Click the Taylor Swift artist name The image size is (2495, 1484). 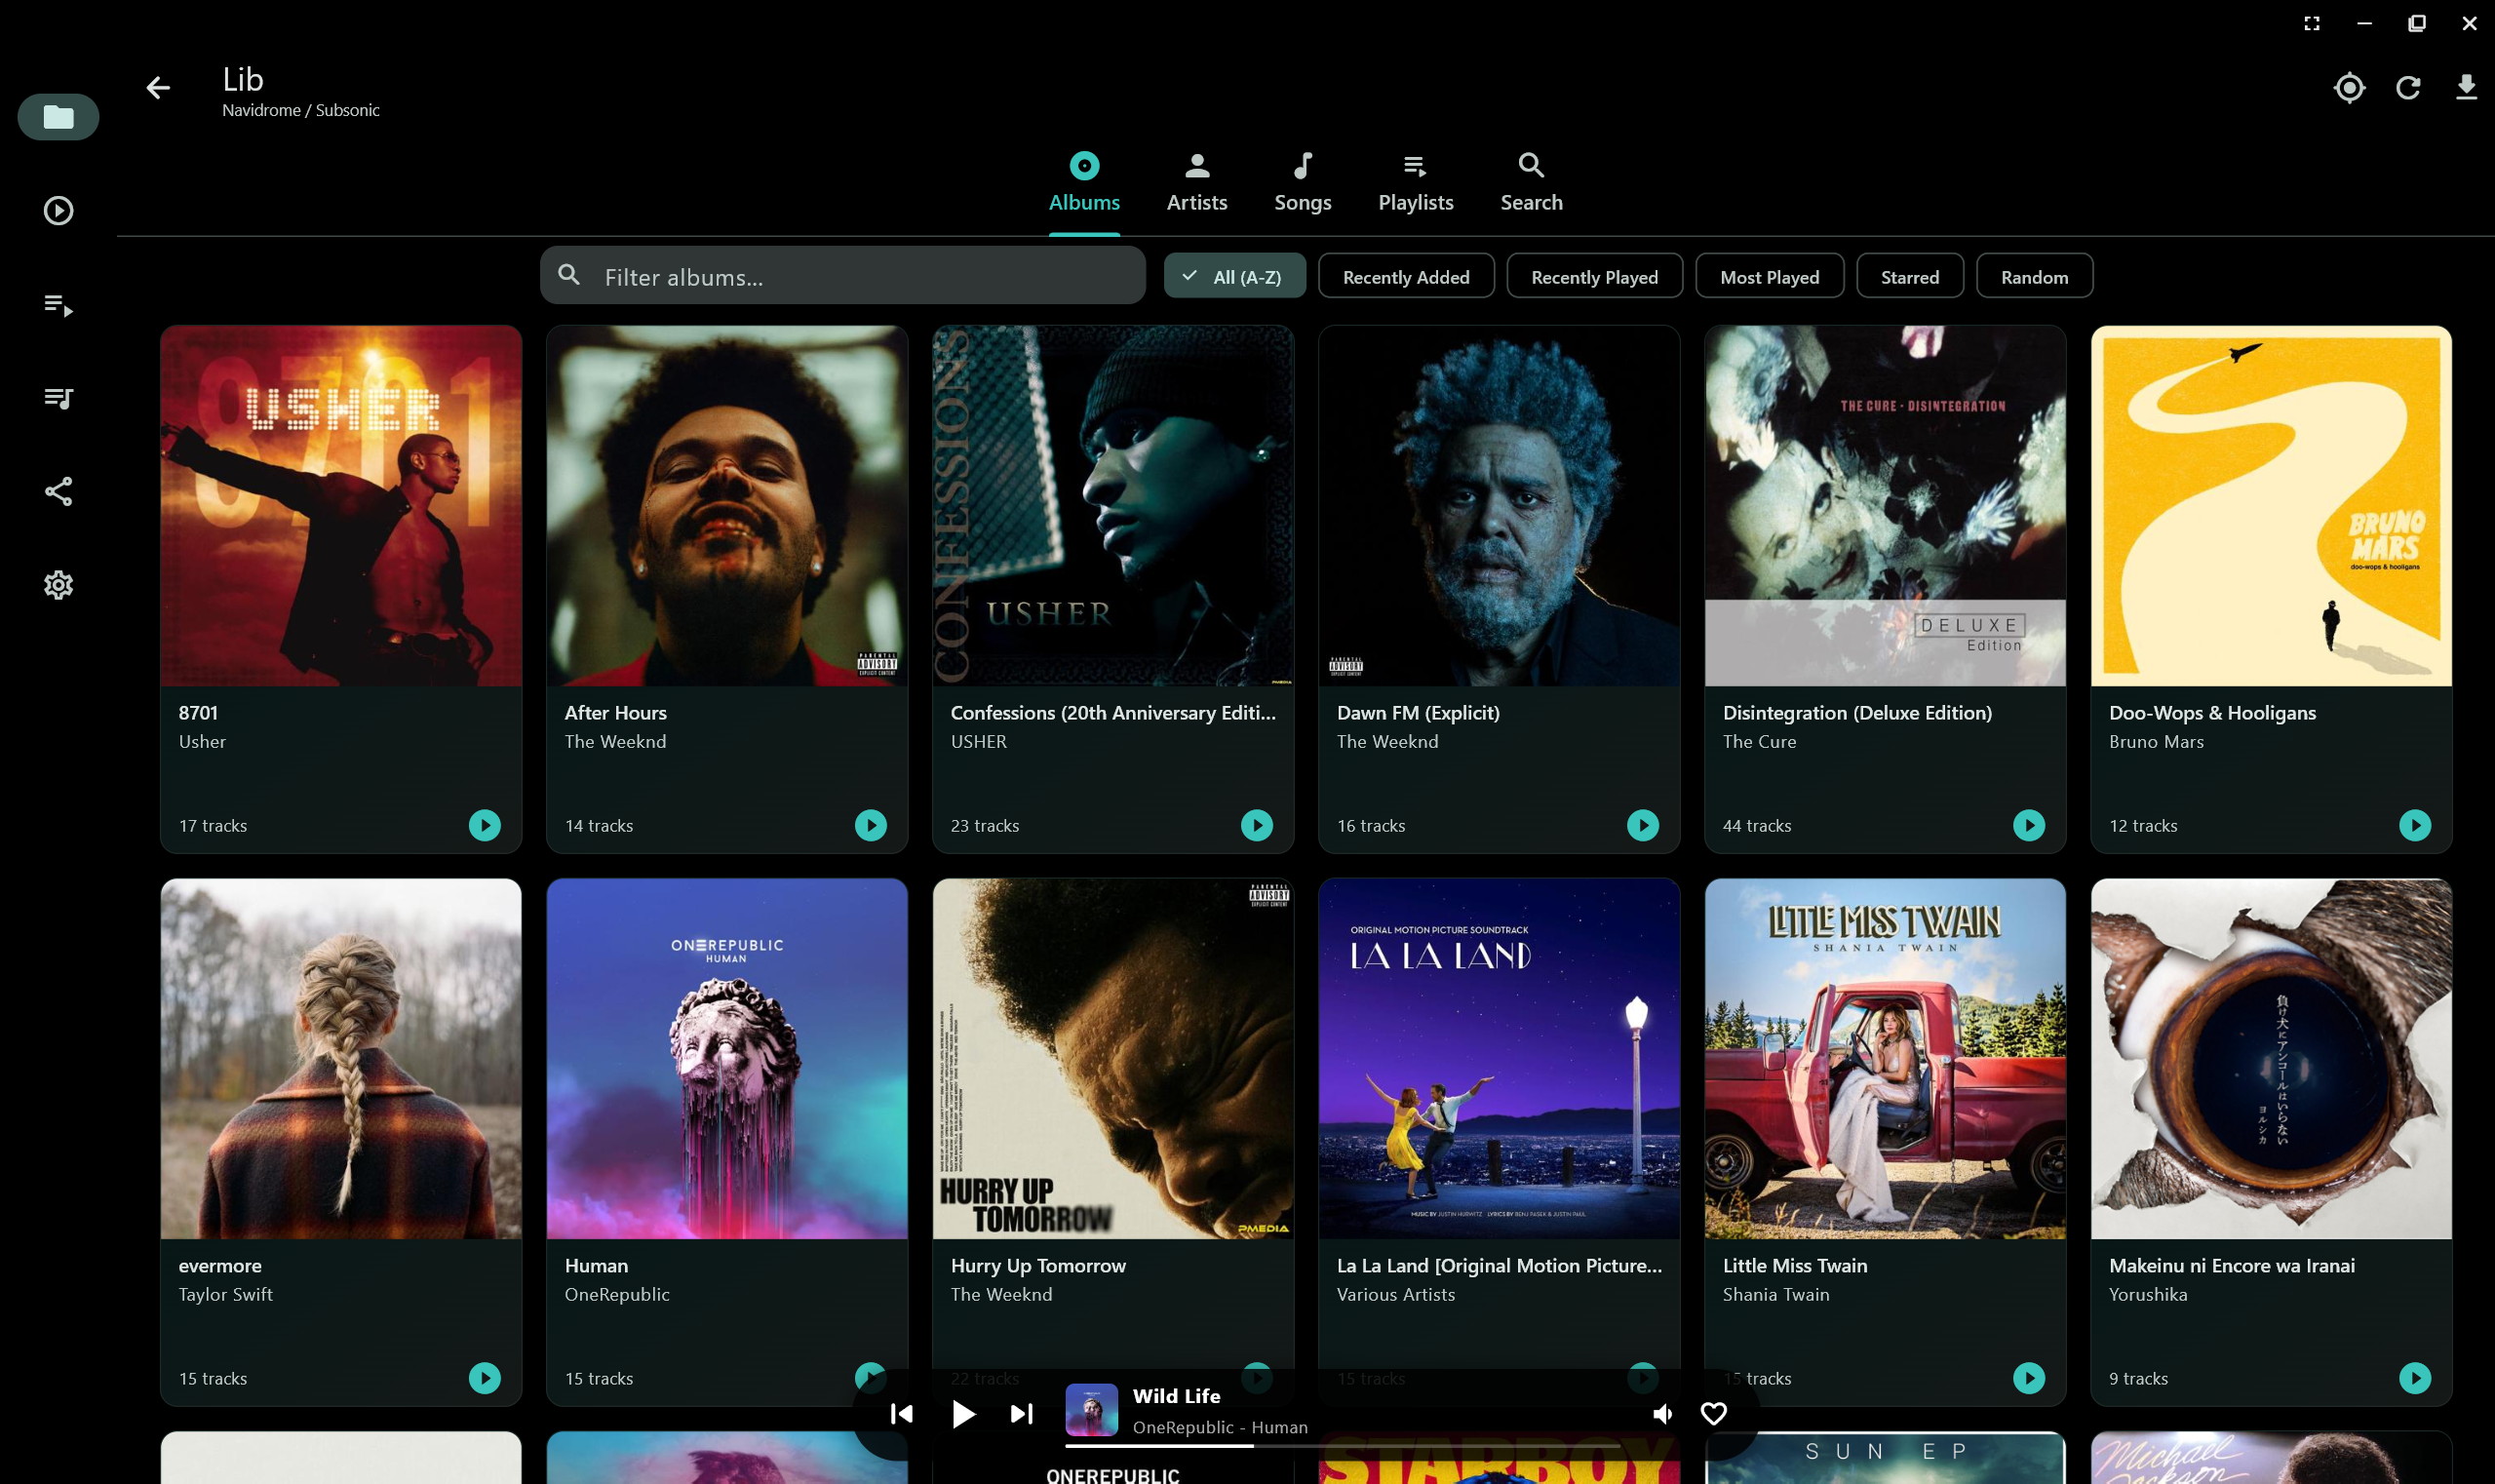point(225,1294)
